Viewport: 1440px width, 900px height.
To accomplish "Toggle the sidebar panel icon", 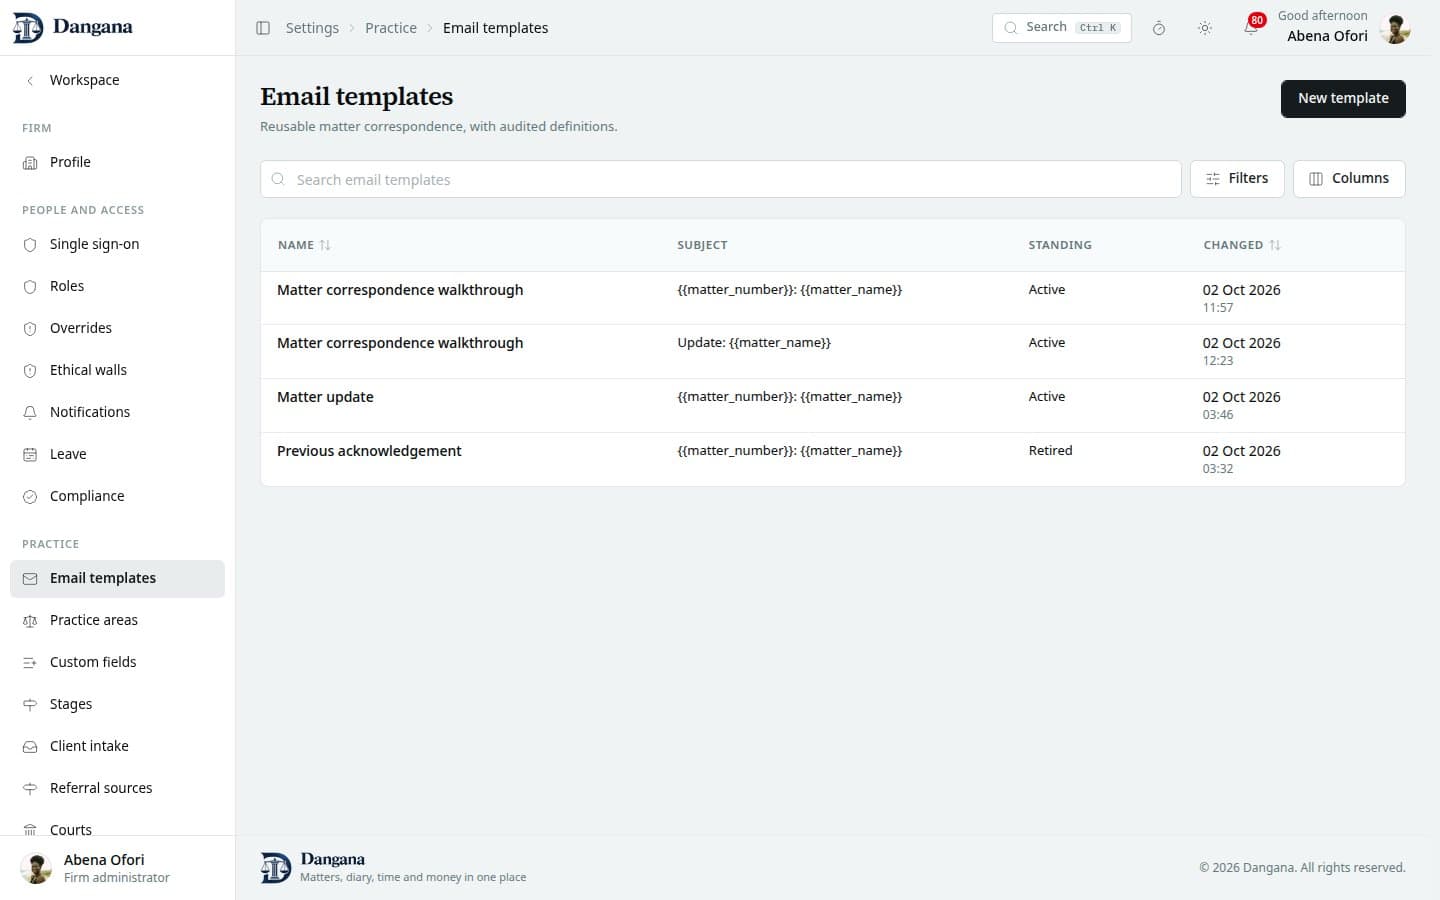I will click(x=263, y=28).
